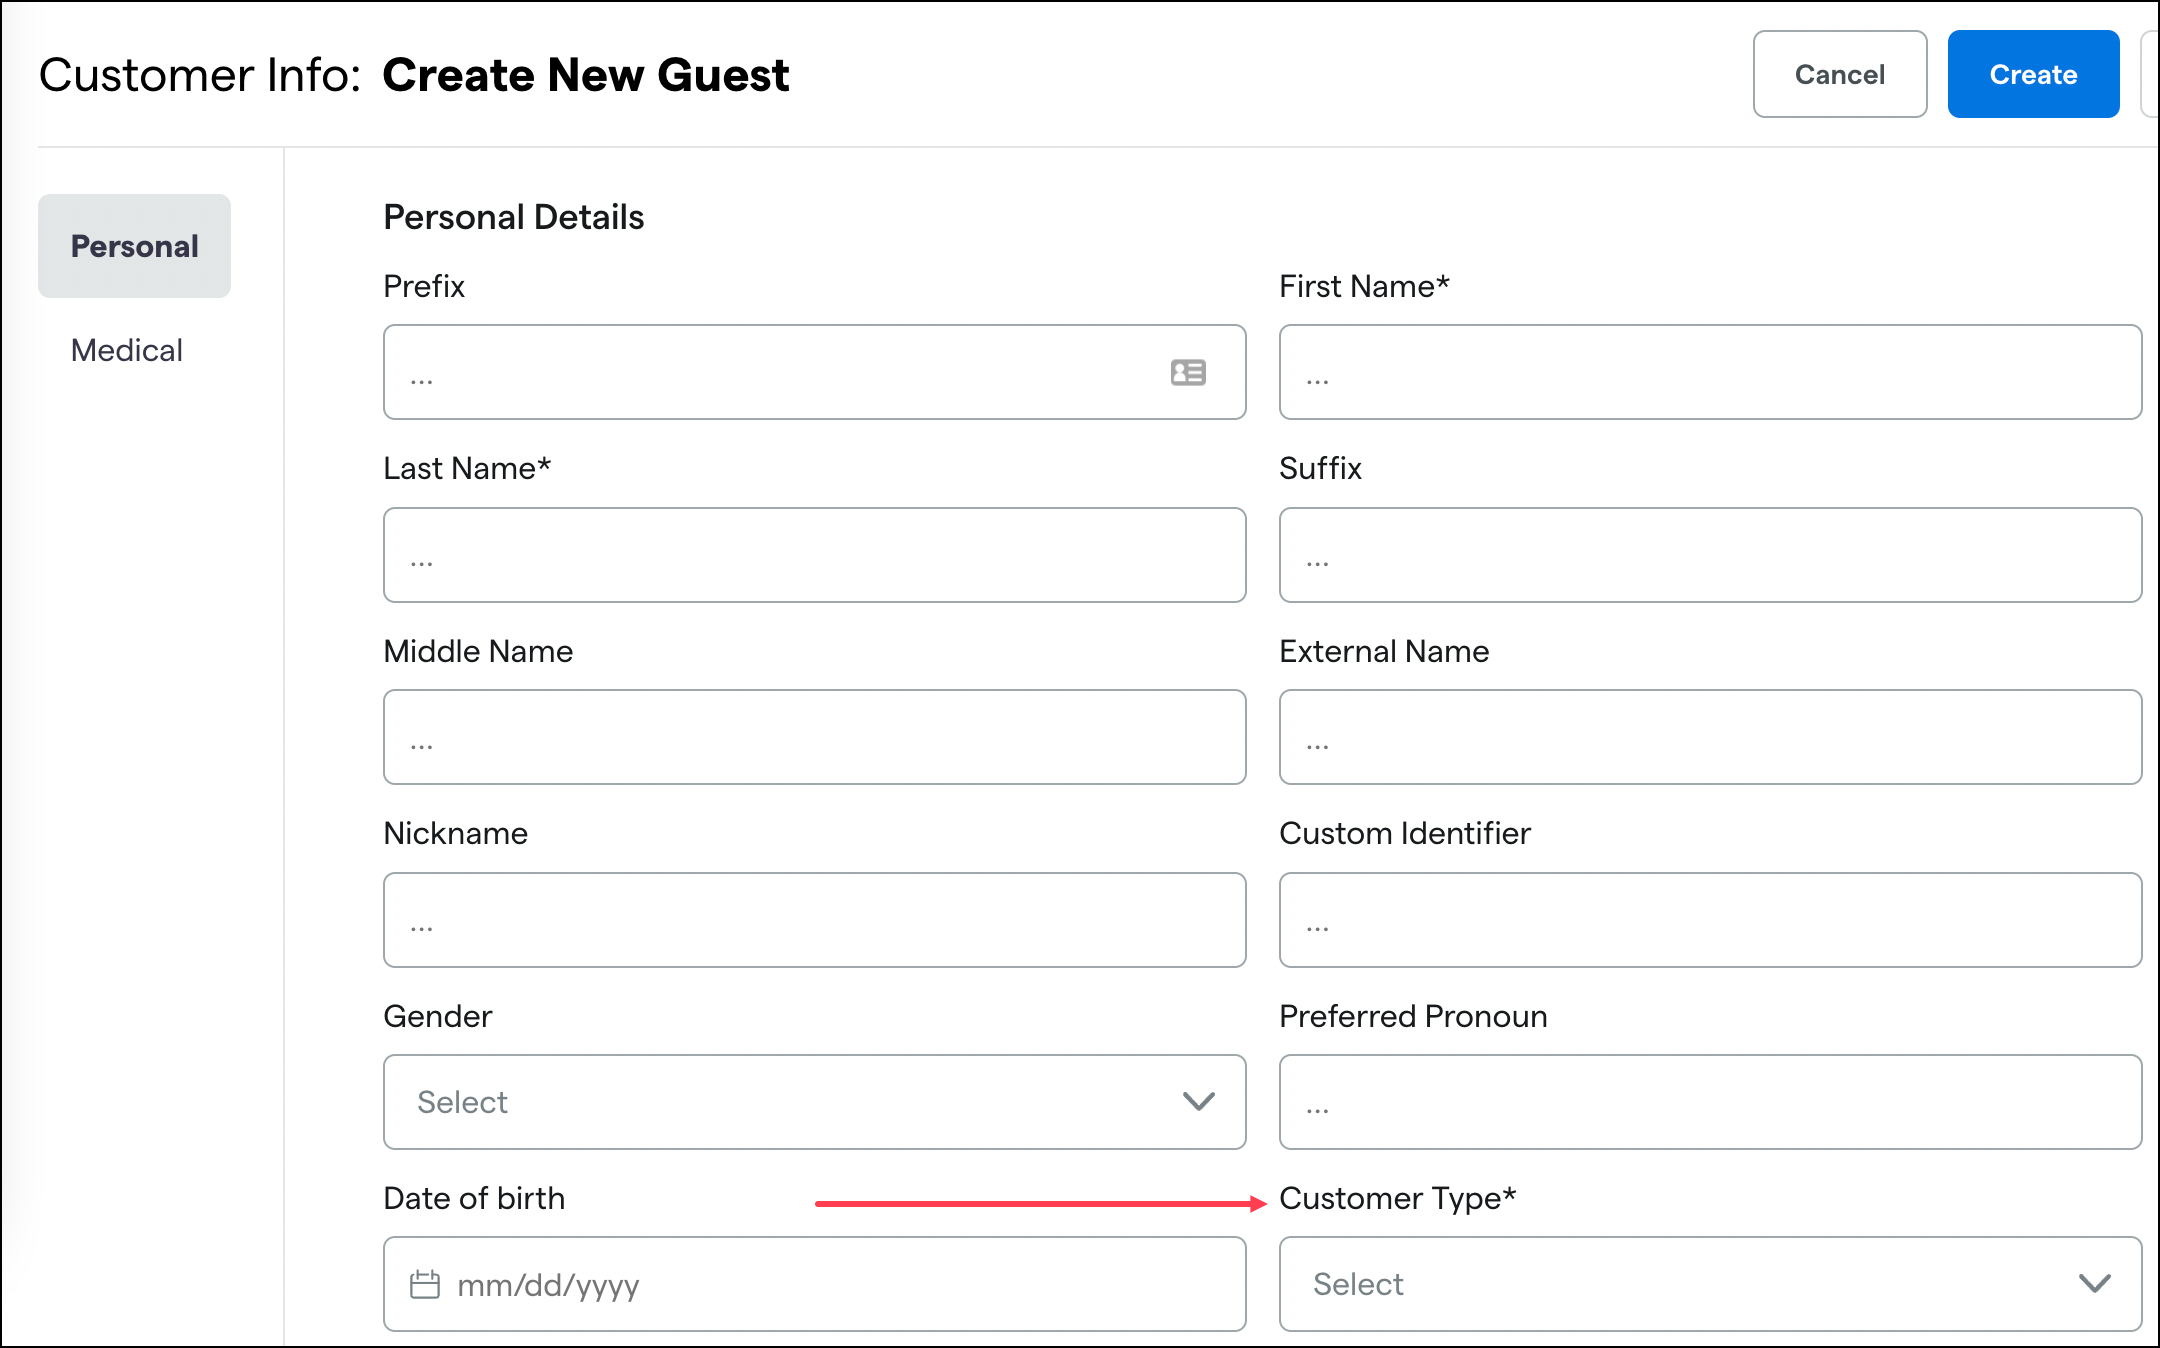Click the 'Preferred Pronoun' label
2160x1348 pixels.
click(x=1413, y=1016)
